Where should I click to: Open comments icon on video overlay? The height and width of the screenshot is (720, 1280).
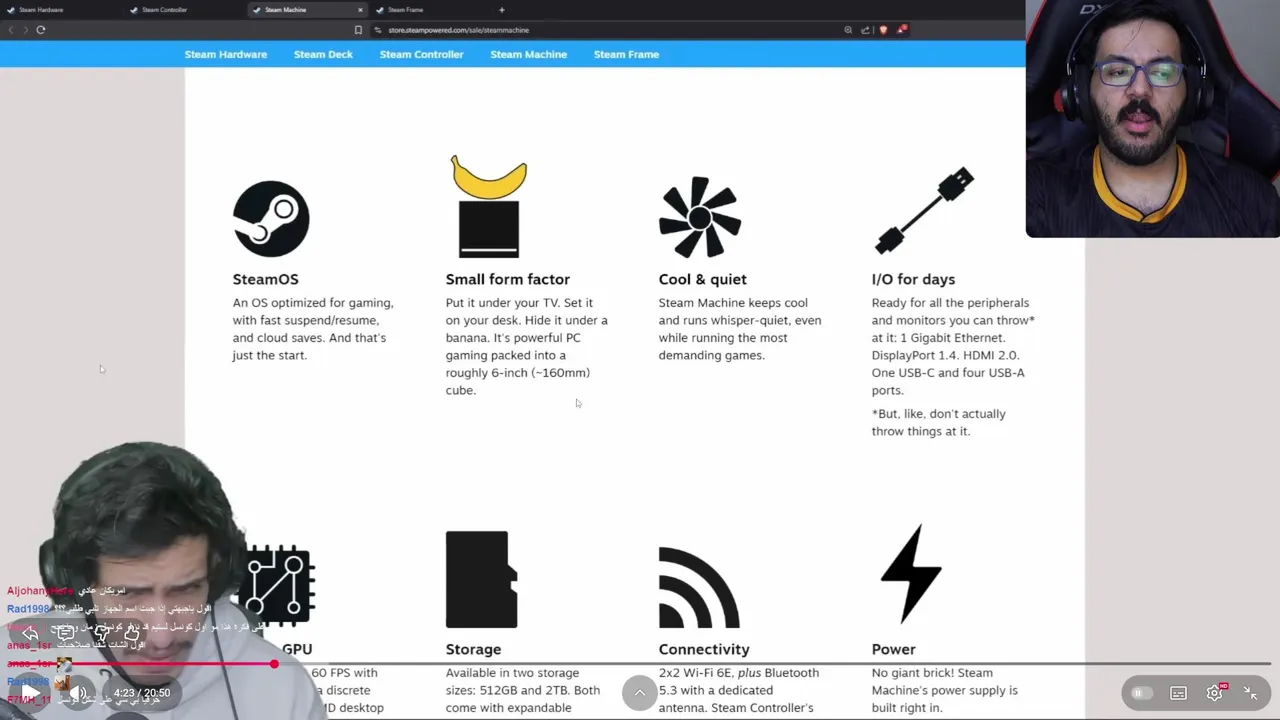point(66,633)
